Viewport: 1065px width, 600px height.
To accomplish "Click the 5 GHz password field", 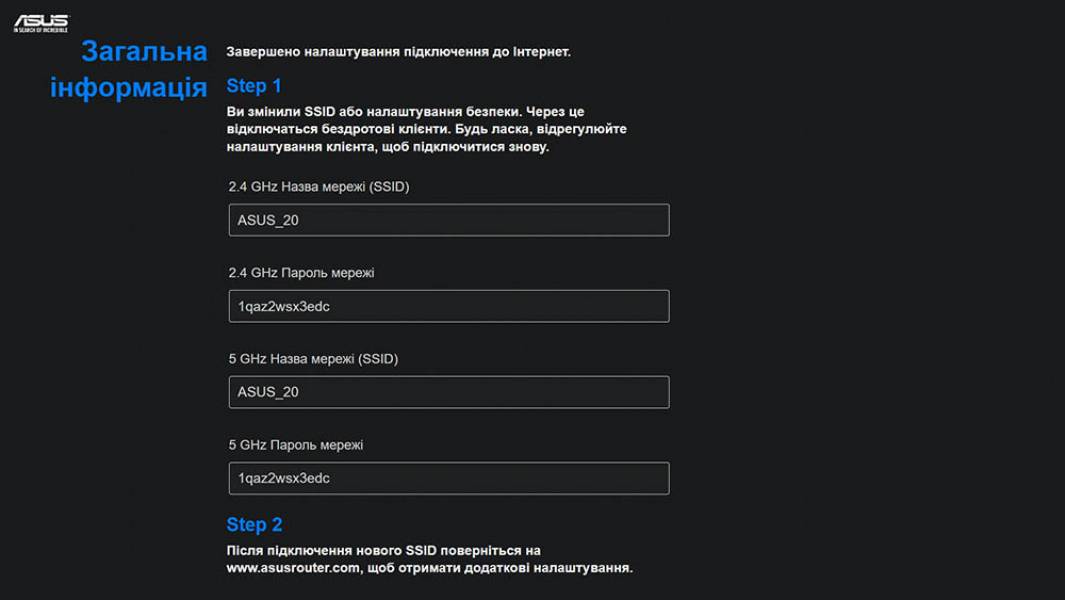I will click(x=447, y=478).
